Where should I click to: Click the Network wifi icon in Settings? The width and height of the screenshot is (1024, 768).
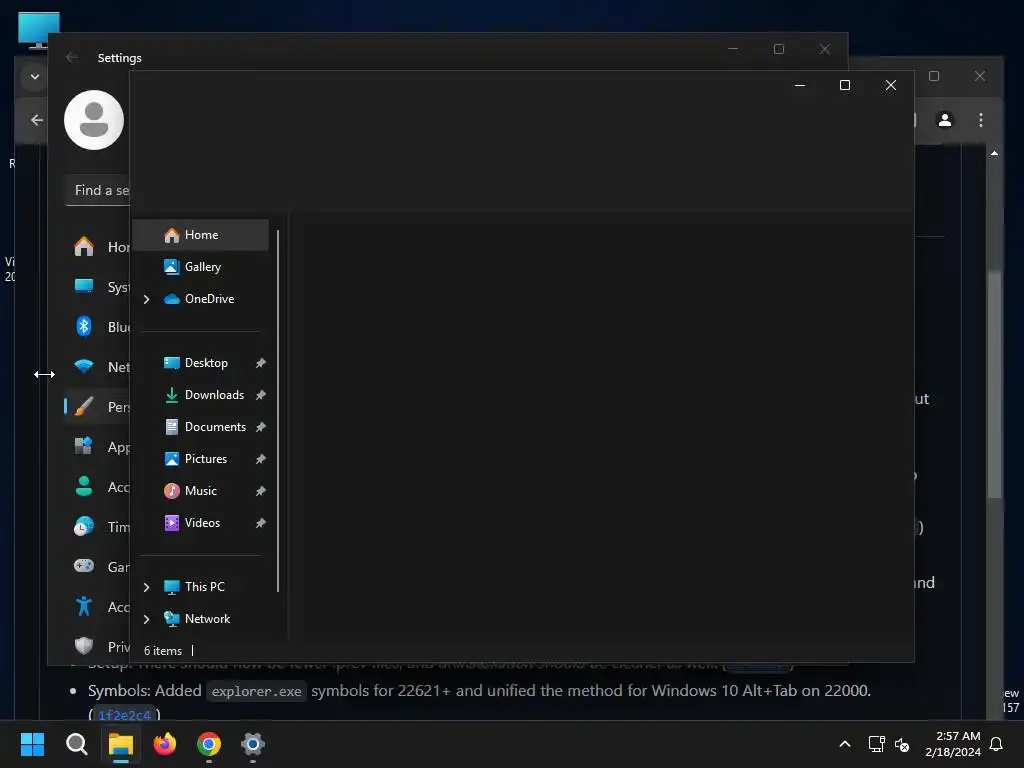click(84, 366)
